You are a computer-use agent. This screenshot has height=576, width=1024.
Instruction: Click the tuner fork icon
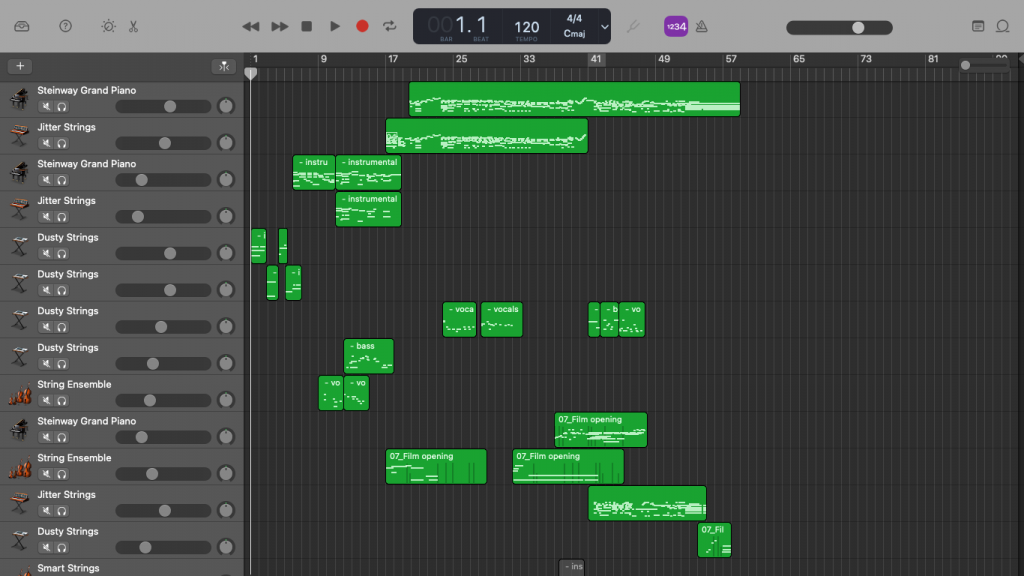coord(632,26)
